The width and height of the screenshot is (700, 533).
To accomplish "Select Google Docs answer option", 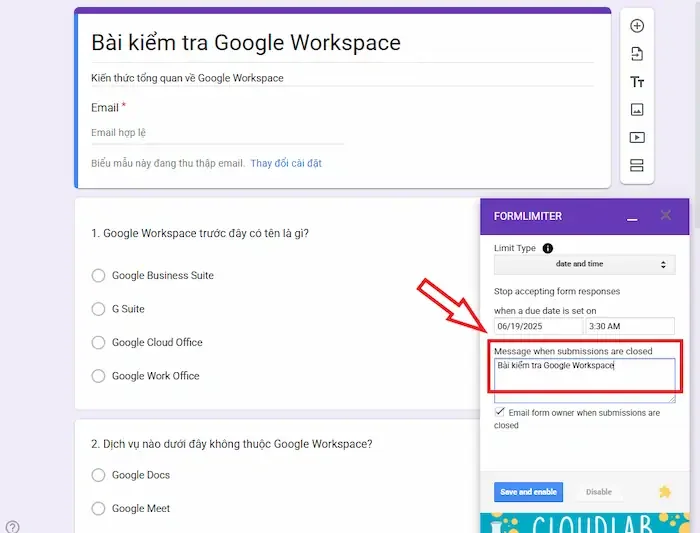I will coord(98,475).
